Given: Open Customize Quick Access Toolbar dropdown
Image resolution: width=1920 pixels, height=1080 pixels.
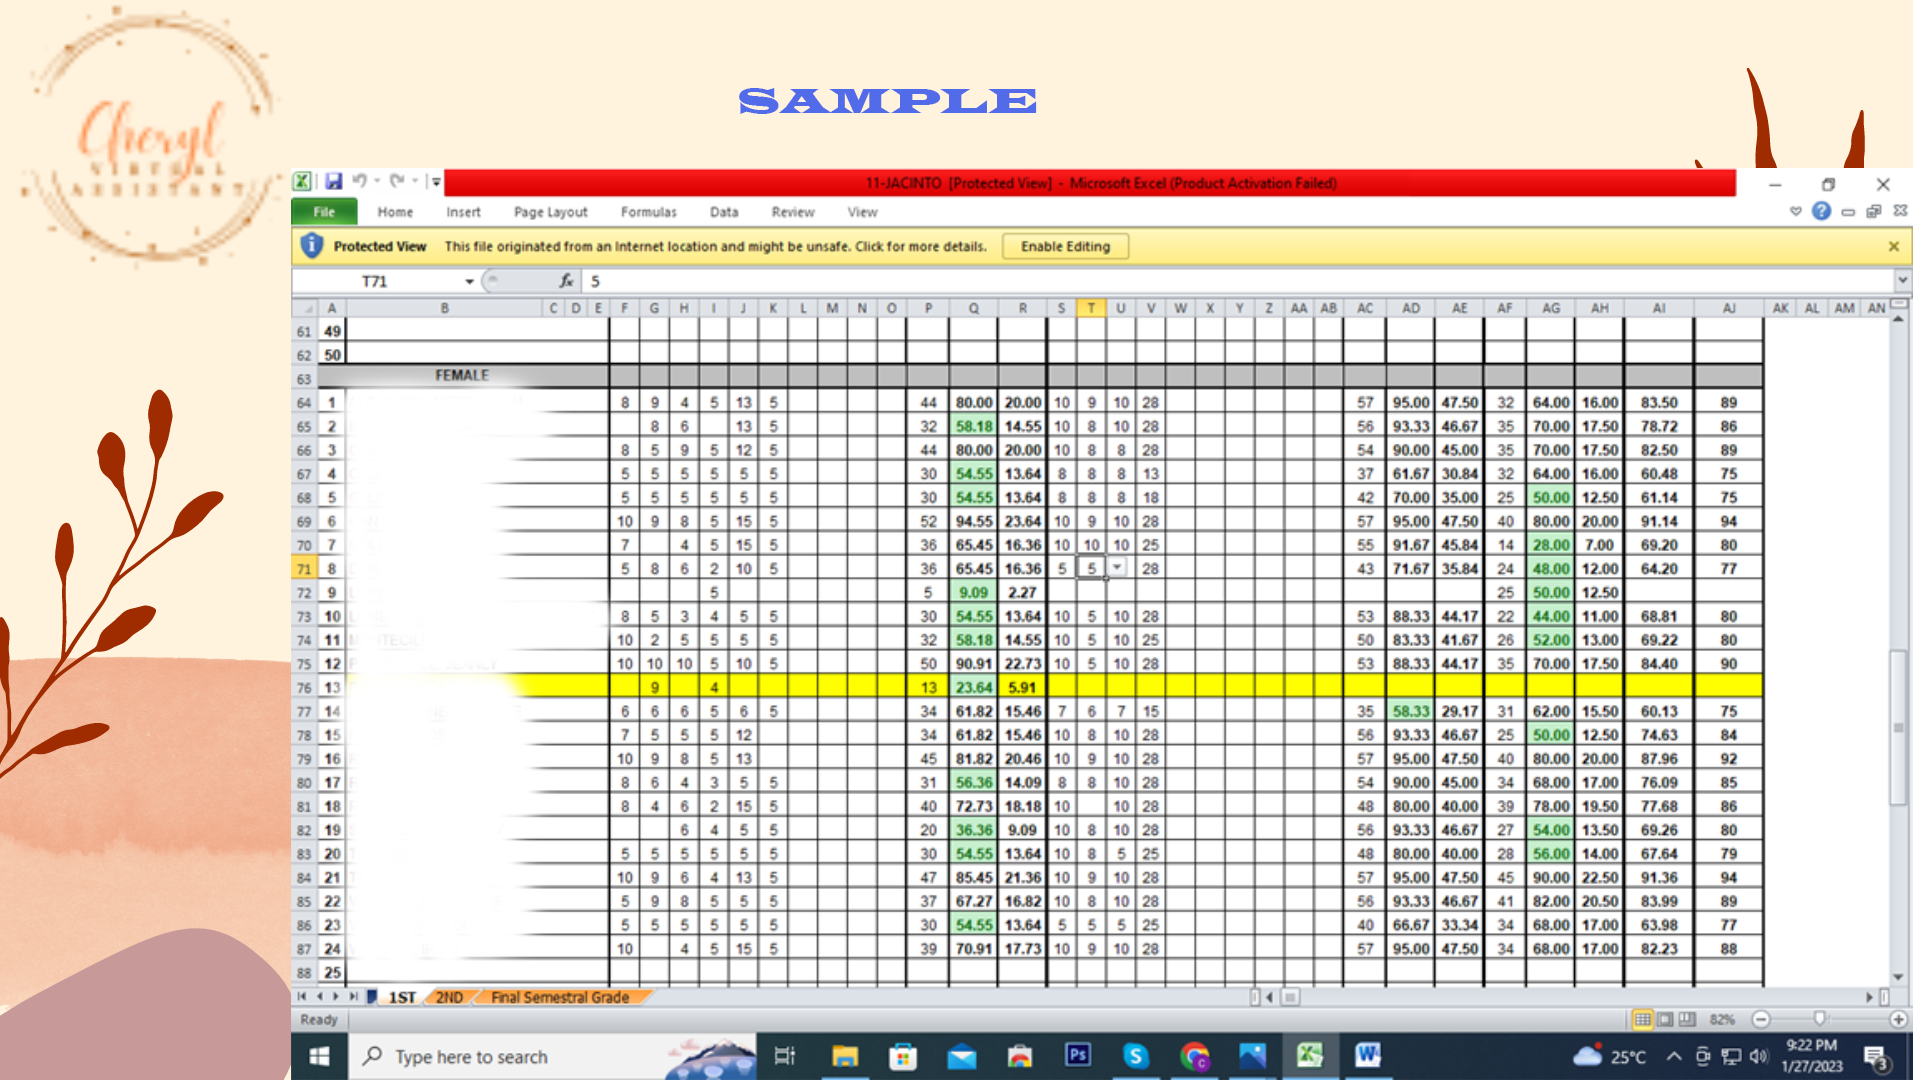Looking at the screenshot, I should tap(436, 182).
